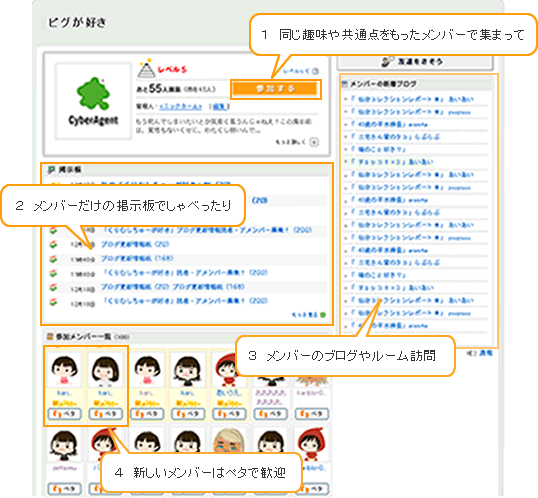This screenshot has width=538, height=498.
Task: Click the 友達をさそう invite friends button
Action: [415, 62]
